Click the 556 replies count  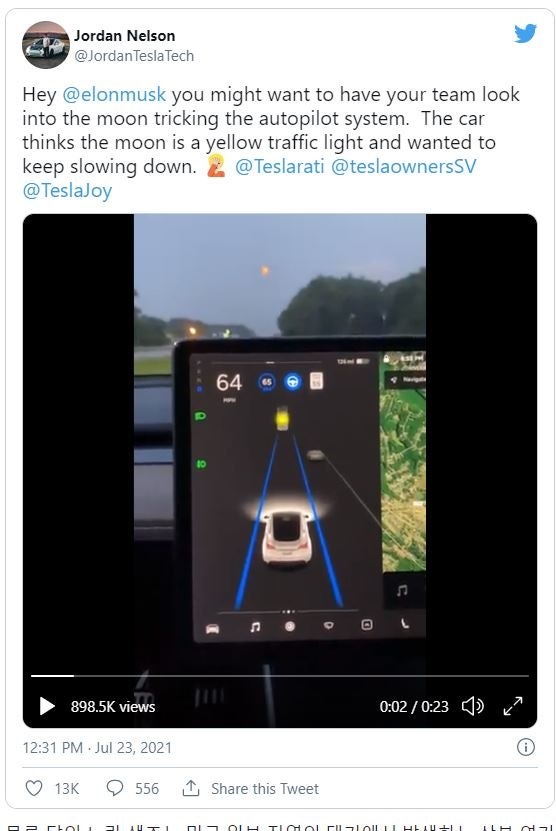coord(147,789)
